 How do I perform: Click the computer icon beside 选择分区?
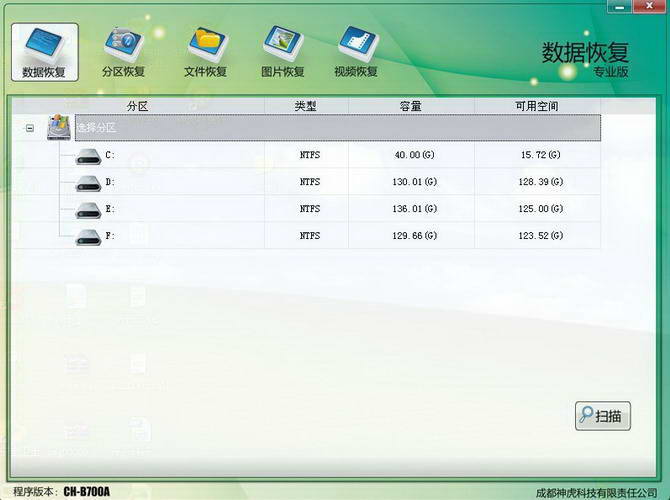60,128
